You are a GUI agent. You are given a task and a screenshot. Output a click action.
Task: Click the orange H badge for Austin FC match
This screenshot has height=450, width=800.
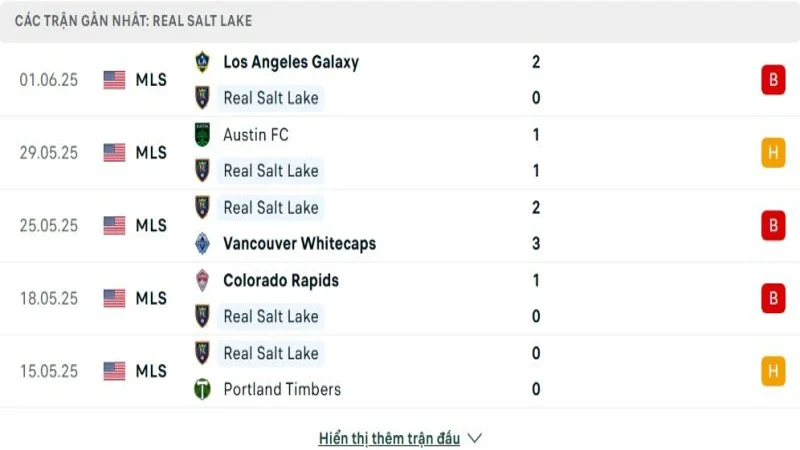[772, 153]
